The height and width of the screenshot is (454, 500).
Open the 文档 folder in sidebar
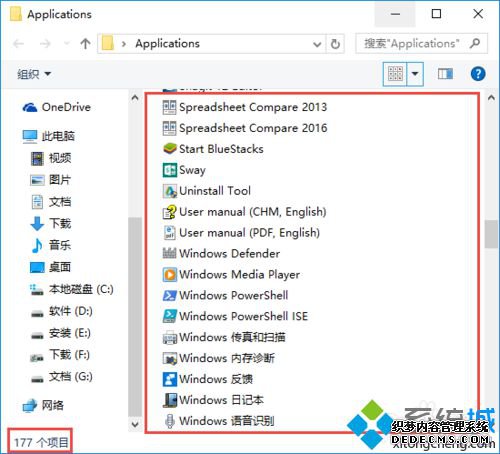click(51, 202)
